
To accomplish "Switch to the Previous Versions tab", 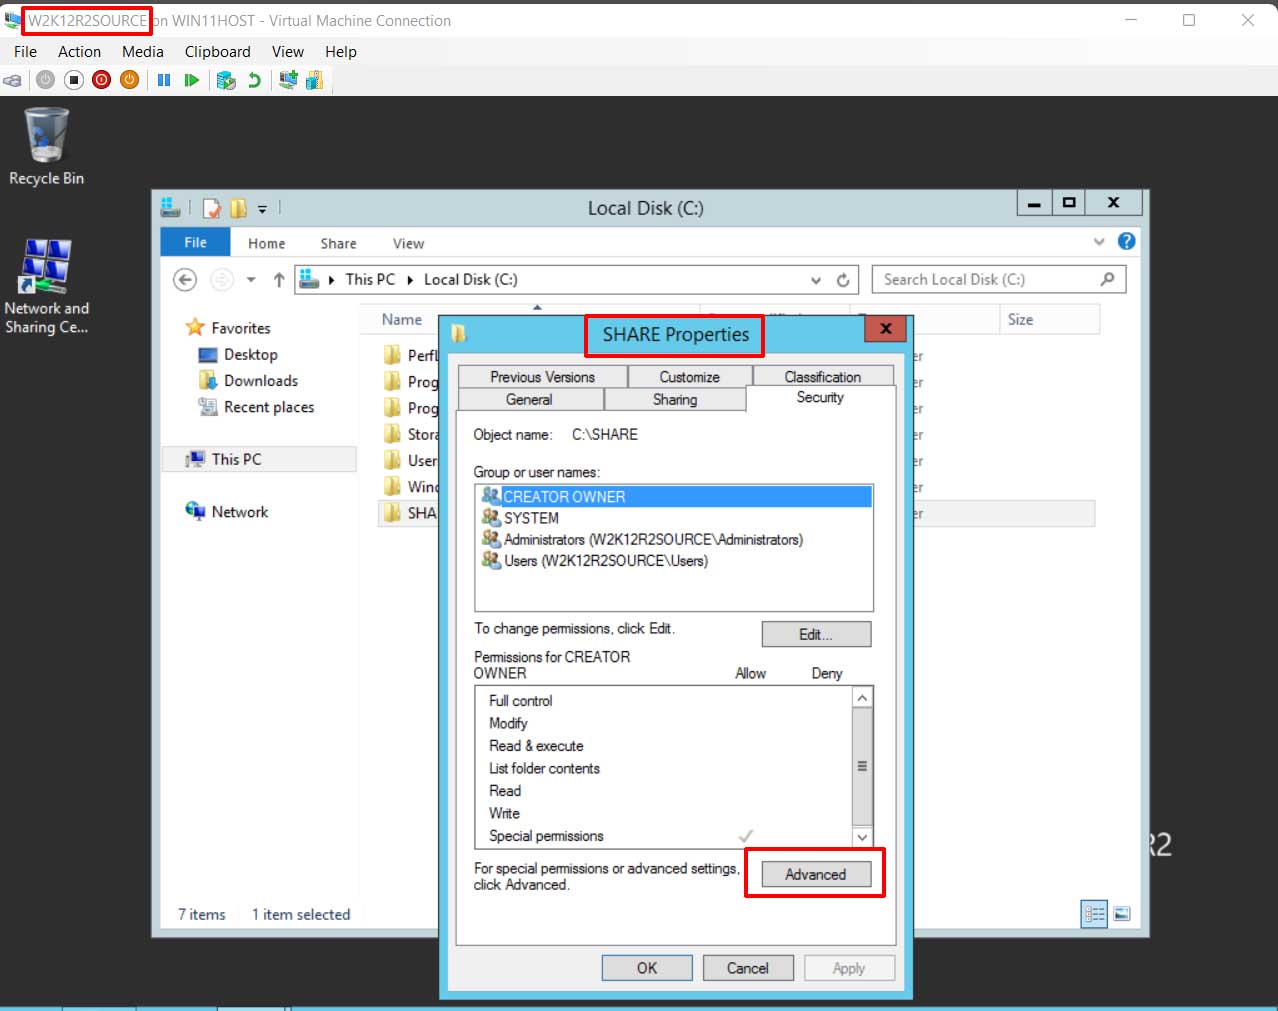I will click(x=542, y=377).
